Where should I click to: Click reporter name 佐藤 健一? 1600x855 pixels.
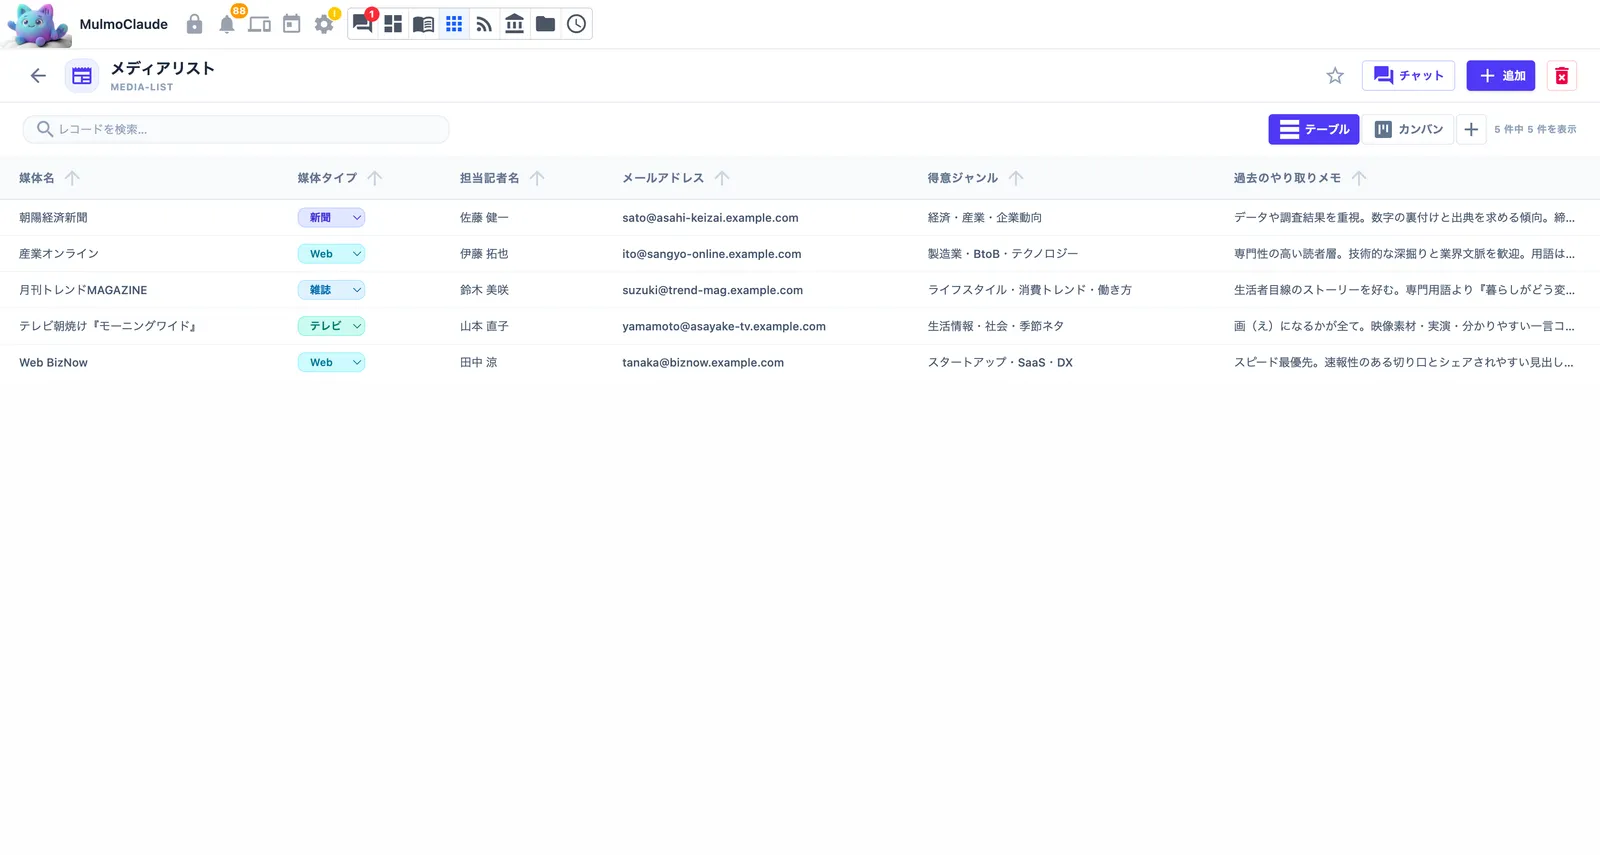pos(484,217)
